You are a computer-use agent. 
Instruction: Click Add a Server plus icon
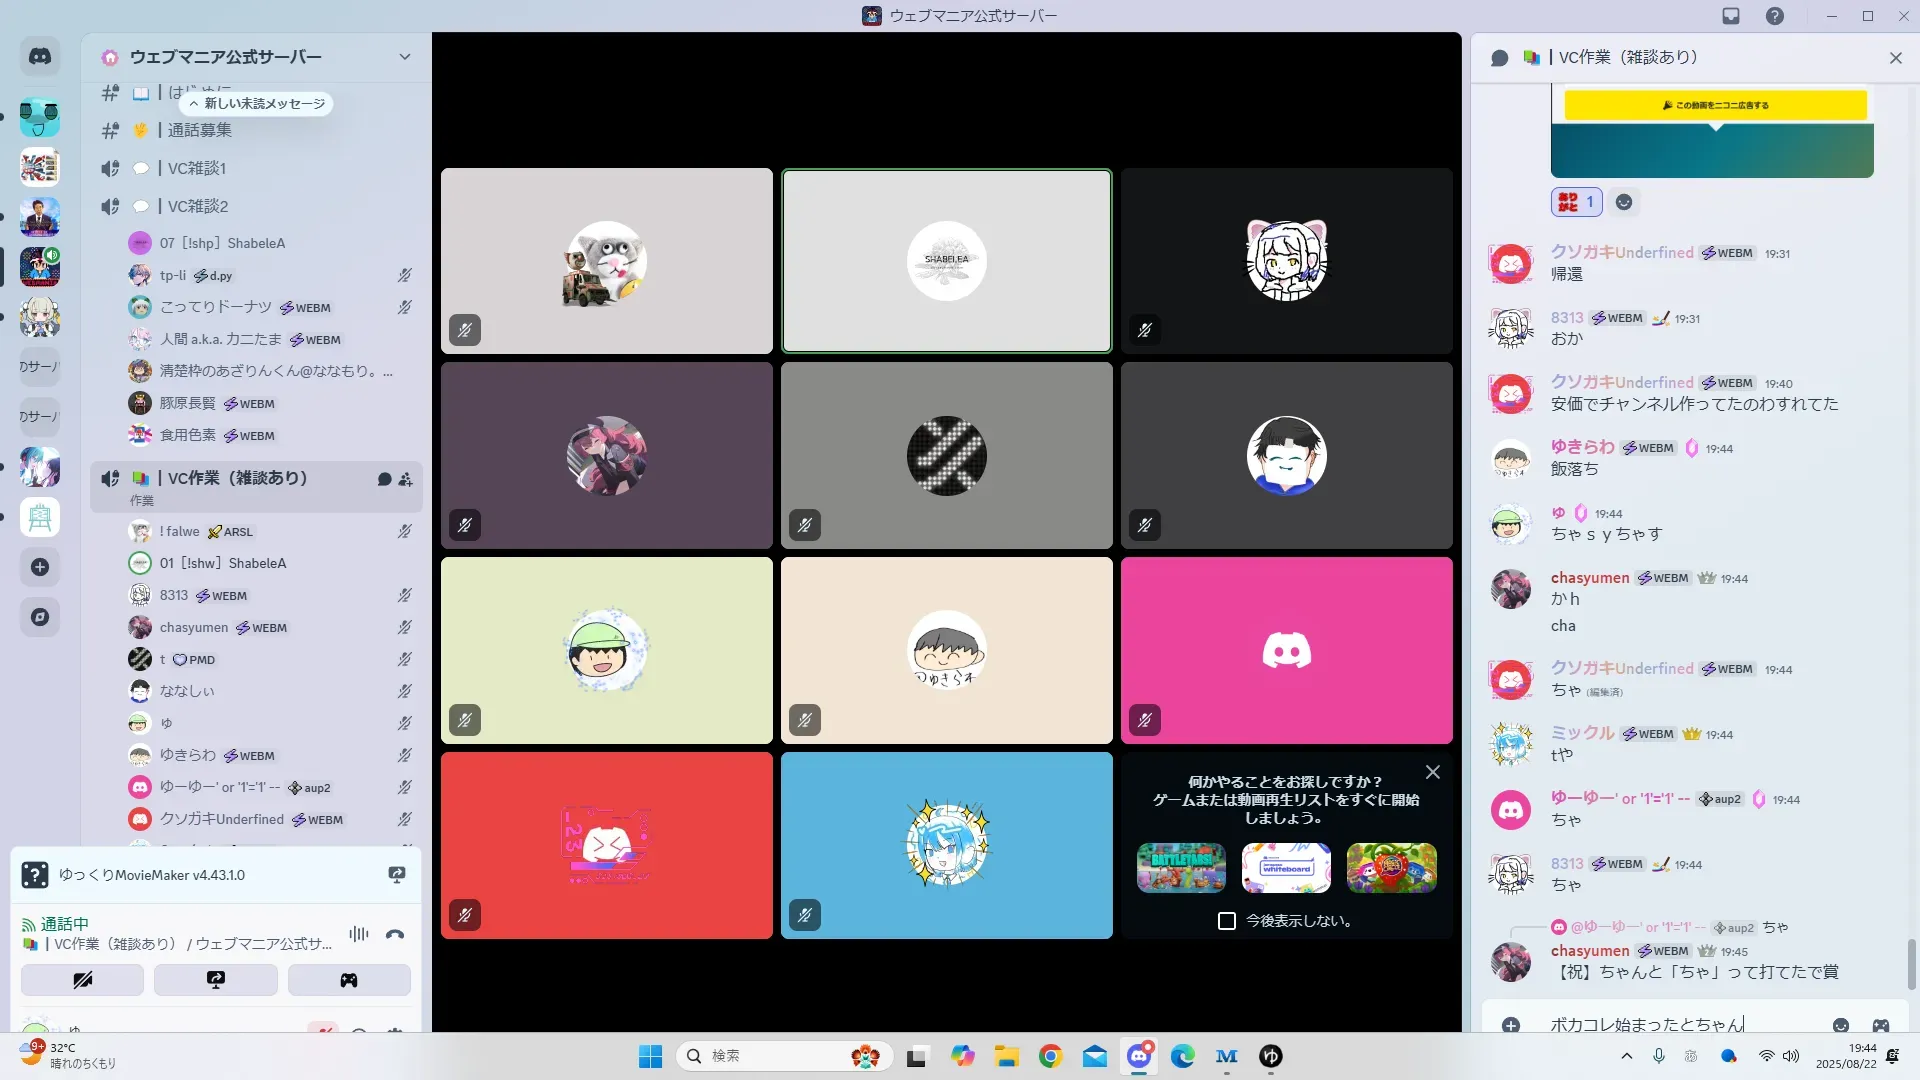coord(40,567)
